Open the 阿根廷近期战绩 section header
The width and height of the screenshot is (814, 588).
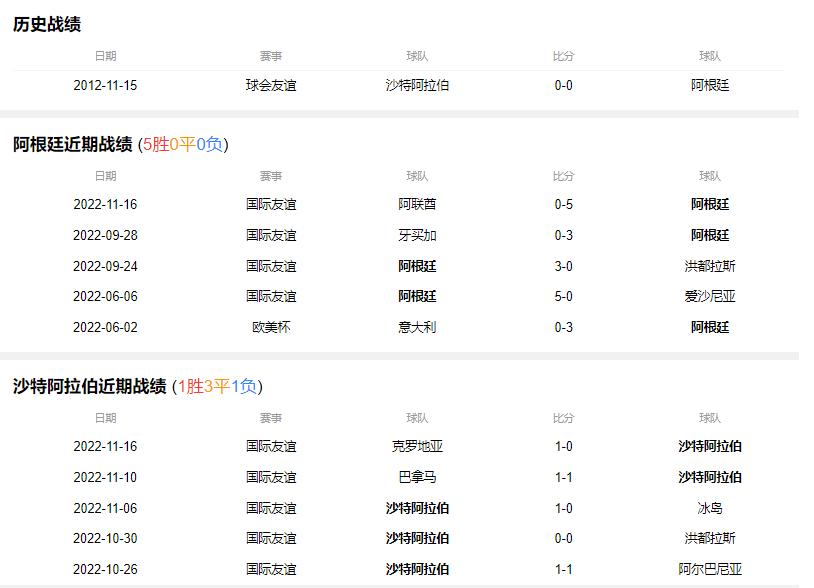73,143
